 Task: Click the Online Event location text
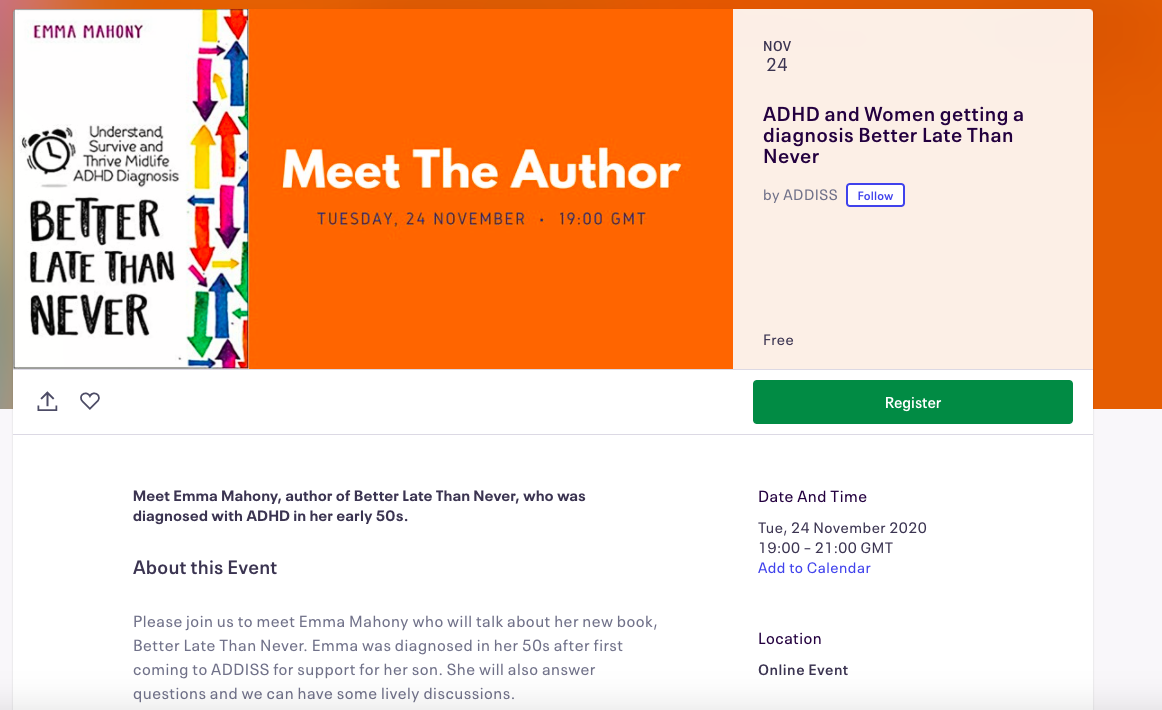pyautogui.click(x=803, y=670)
